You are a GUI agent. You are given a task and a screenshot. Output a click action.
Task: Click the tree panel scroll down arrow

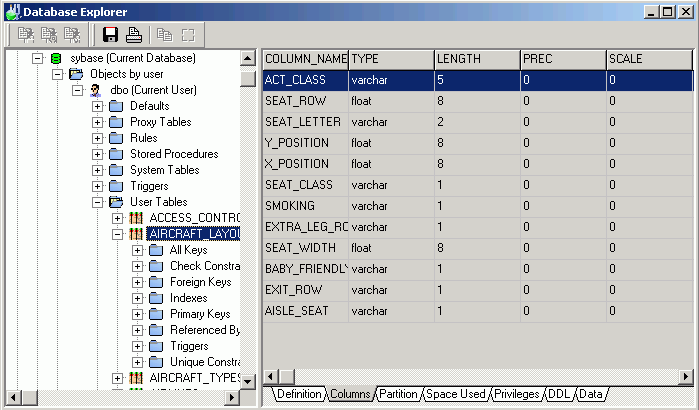click(x=247, y=381)
